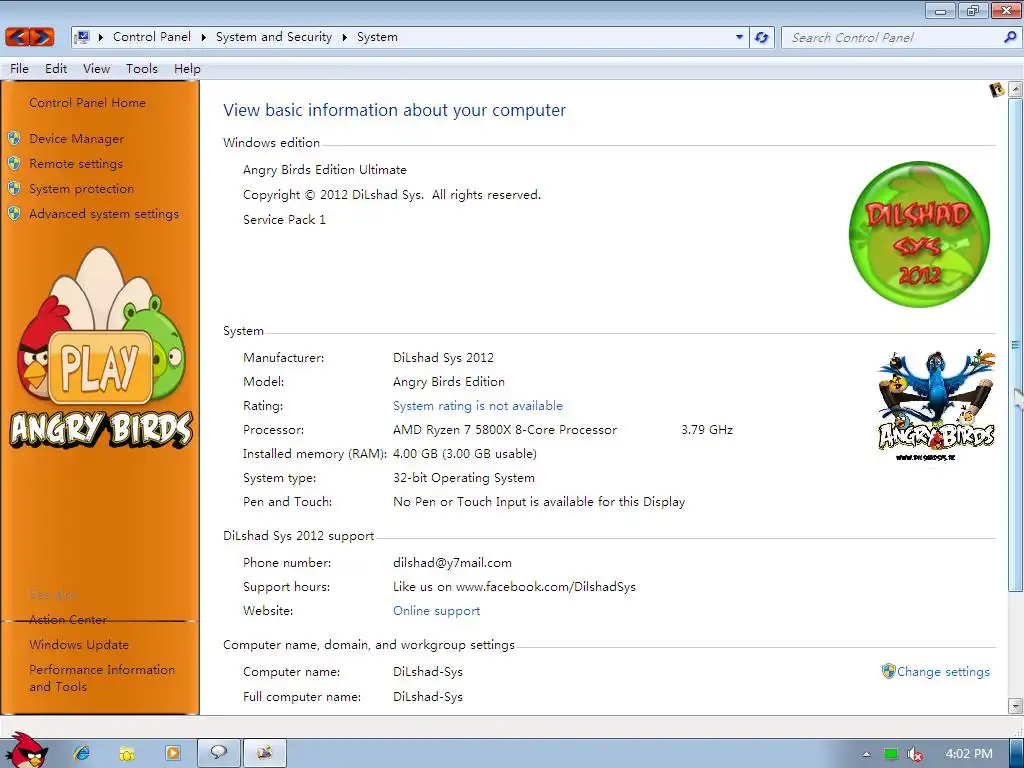Click the back navigation arrow
Image resolution: width=1024 pixels, height=768 pixels.
pyautogui.click(x=18, y=37)
